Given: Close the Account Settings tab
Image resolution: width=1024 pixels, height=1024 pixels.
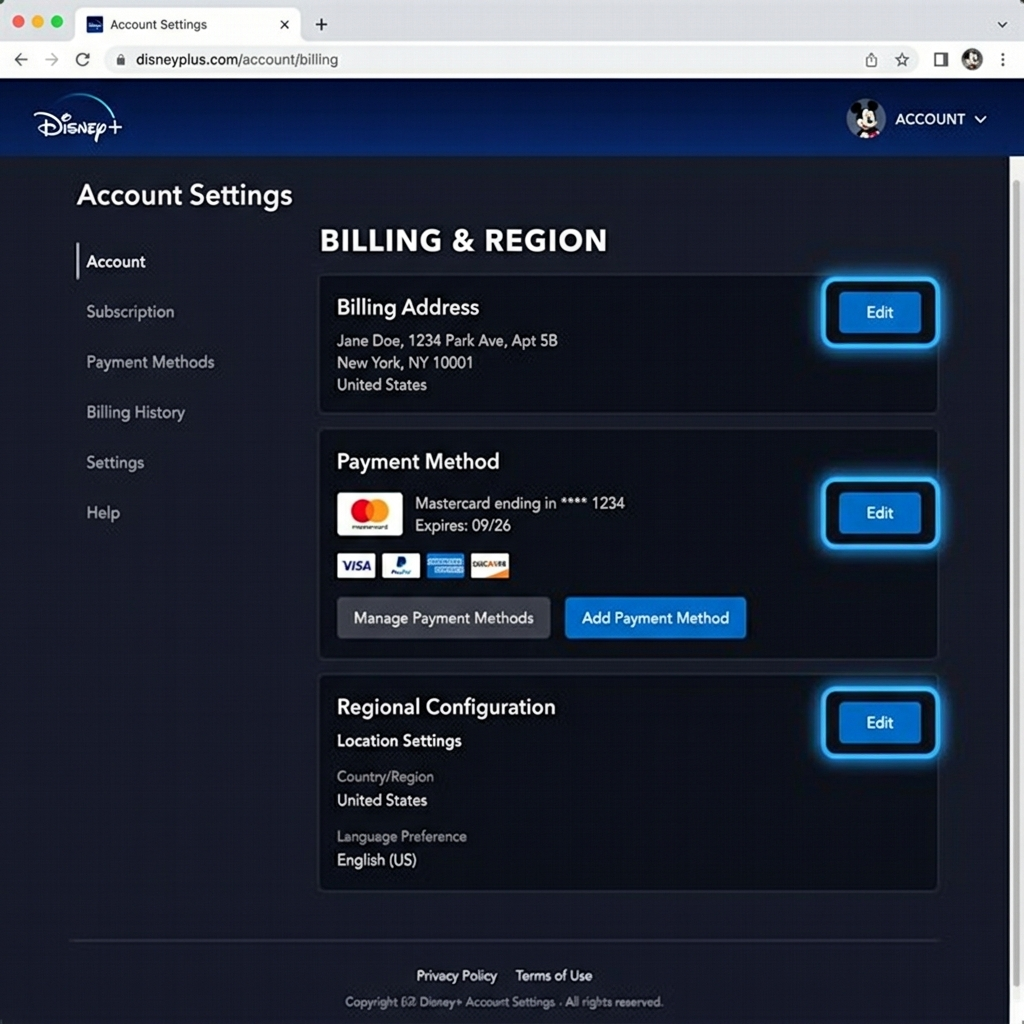Looking at the screenshot, I should 284,24.
